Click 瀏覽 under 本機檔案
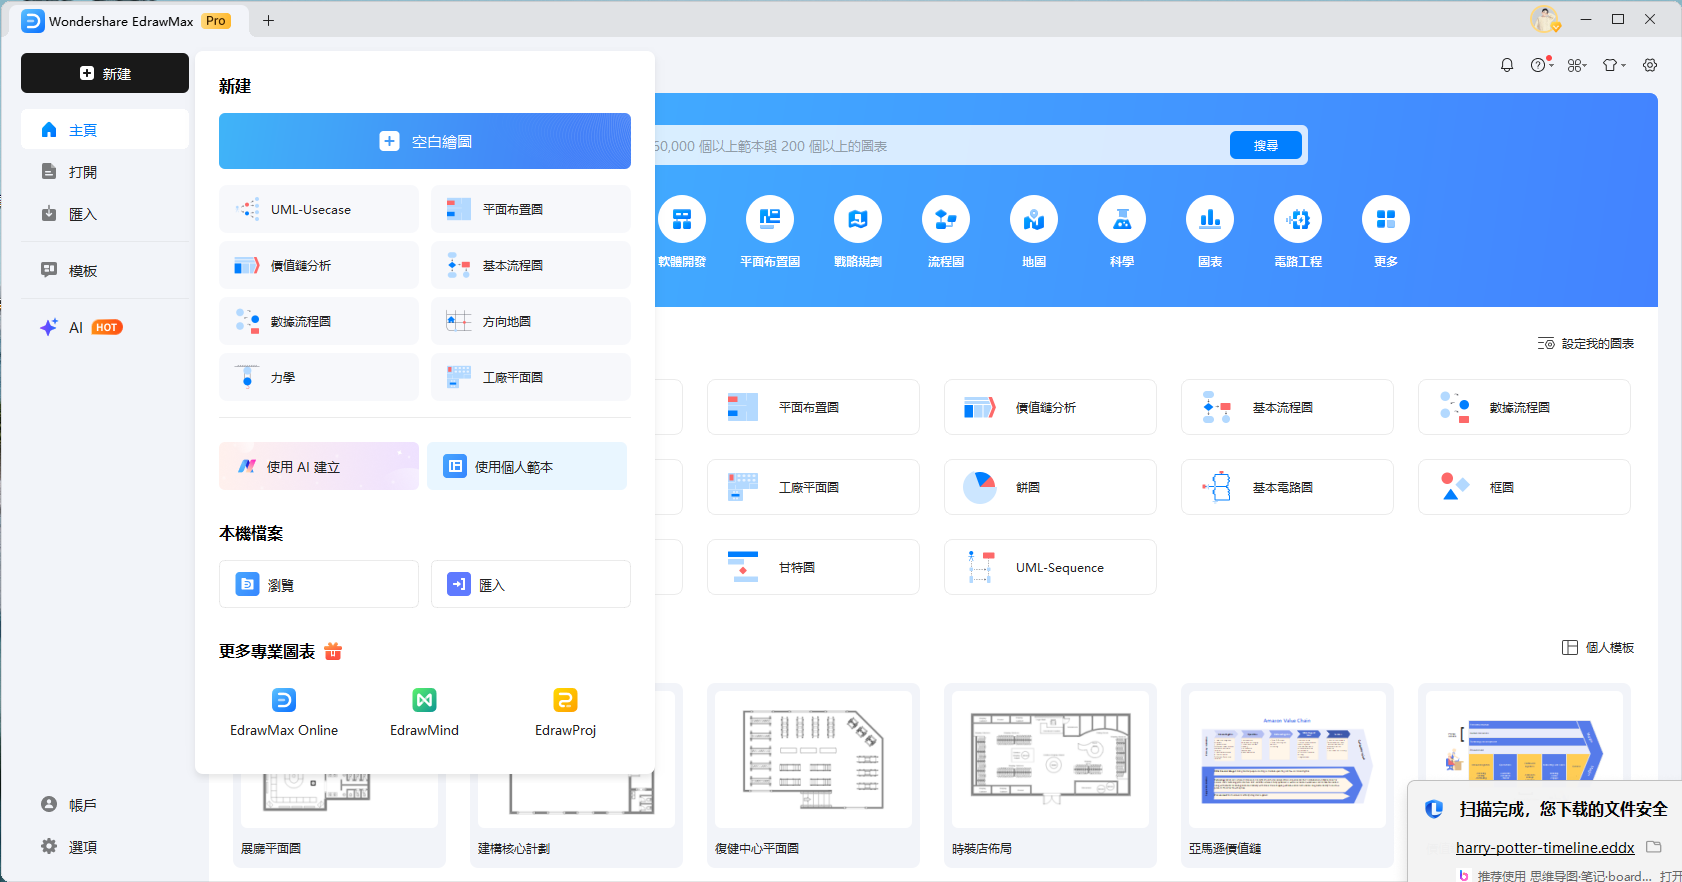 319,584
